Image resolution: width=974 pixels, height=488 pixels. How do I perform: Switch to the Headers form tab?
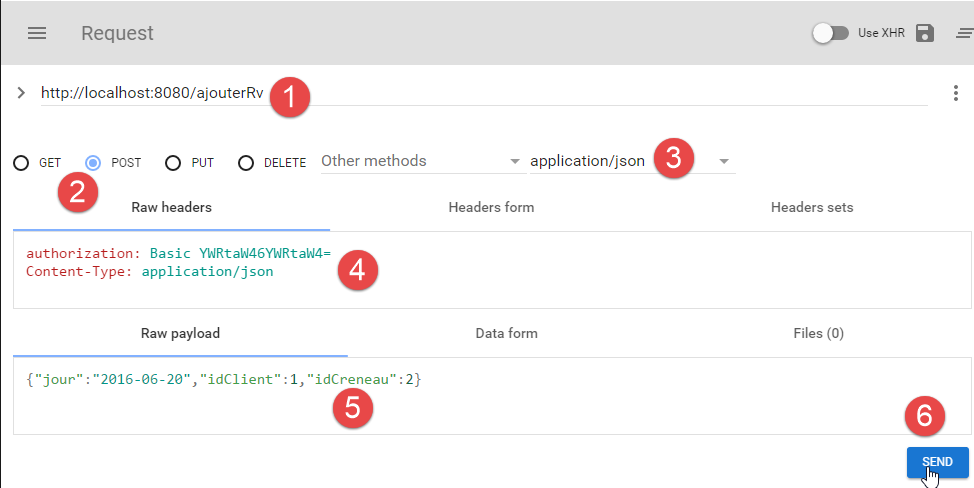pos(491,207)
